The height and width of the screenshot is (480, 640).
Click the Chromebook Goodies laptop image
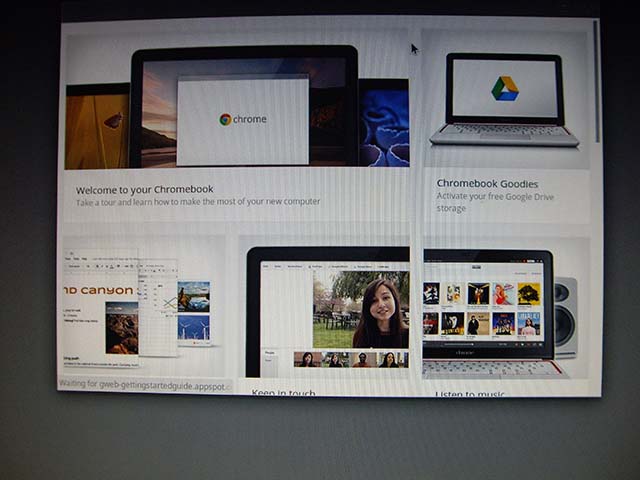504,100
